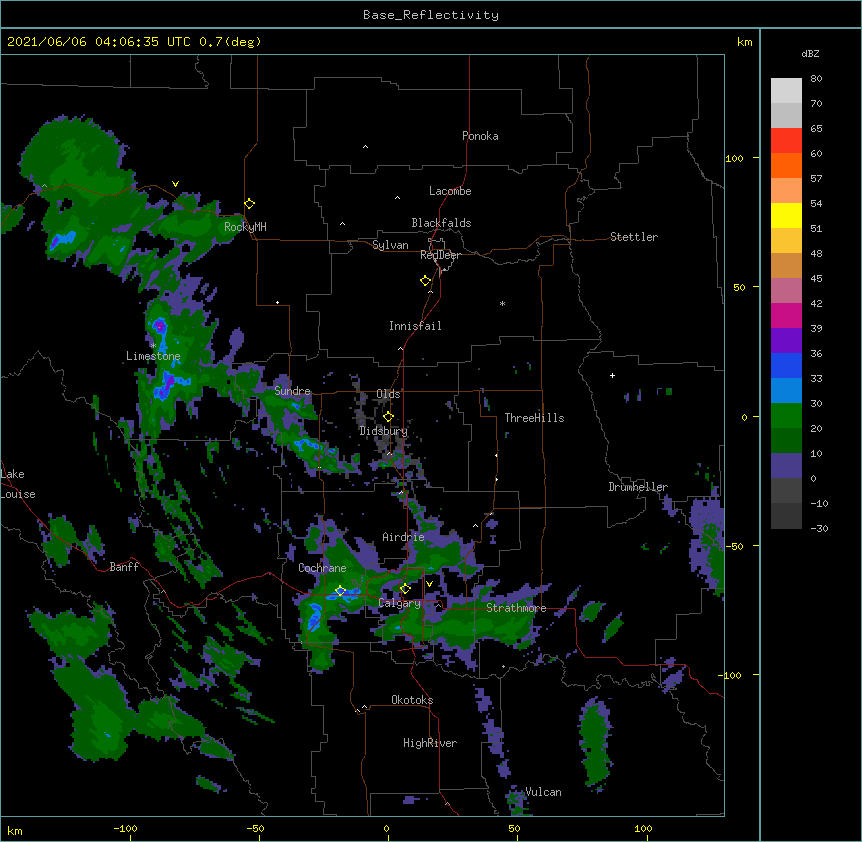Click the 36 dBZ blue swatch
The width and height of the screenshot is (862, 842).
(786, 365)
